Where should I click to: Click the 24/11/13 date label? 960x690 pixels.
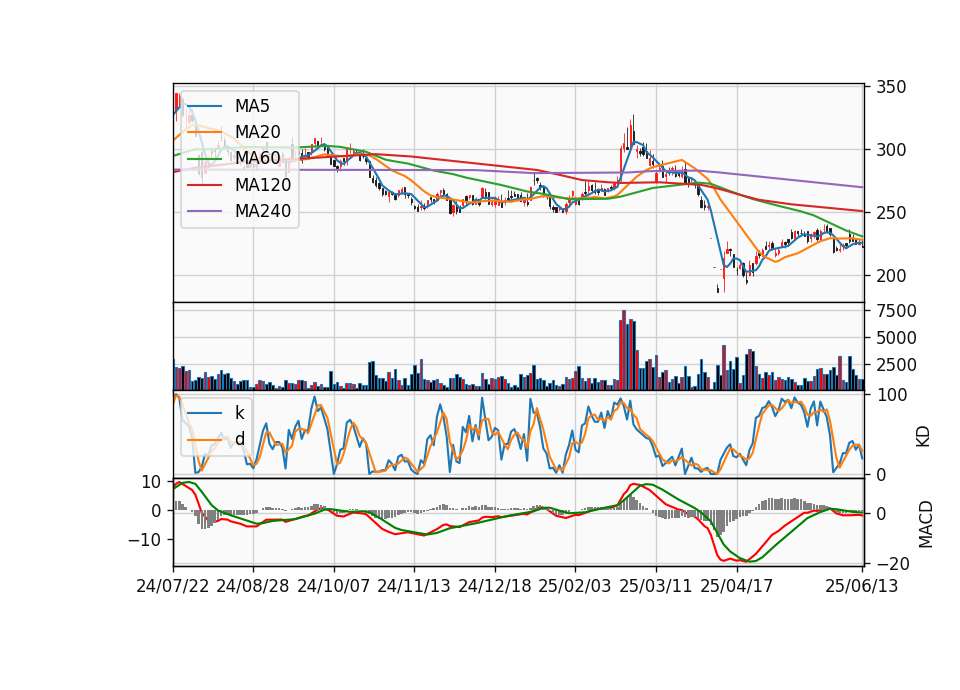414,586
